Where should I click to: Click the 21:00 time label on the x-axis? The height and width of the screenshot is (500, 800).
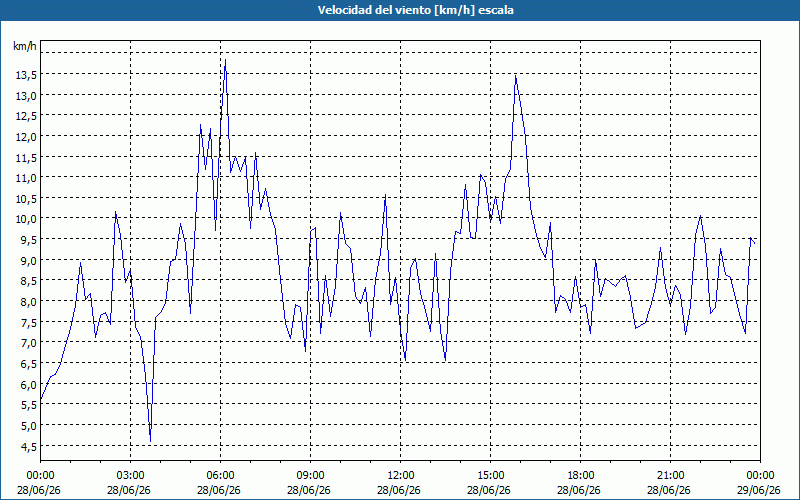pos(670,476)
